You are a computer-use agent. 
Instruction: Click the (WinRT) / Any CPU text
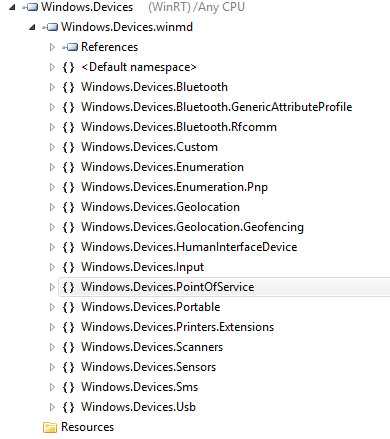pos(196,7)
